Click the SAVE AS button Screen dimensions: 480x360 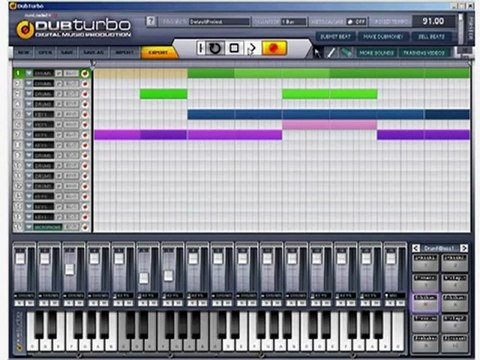coord(94,53)
